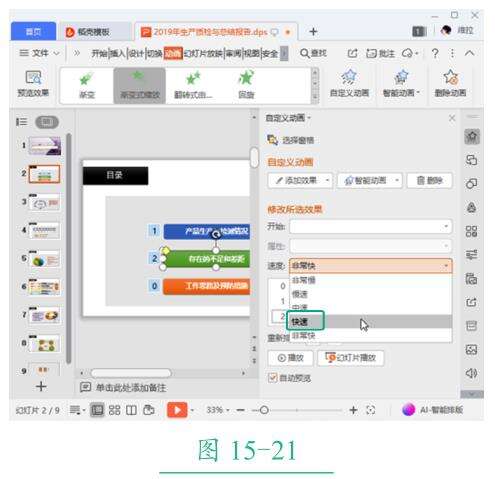Collapse the ribbon with the up caret
Screen dimensions: 495x479
(x=469, y=53)
